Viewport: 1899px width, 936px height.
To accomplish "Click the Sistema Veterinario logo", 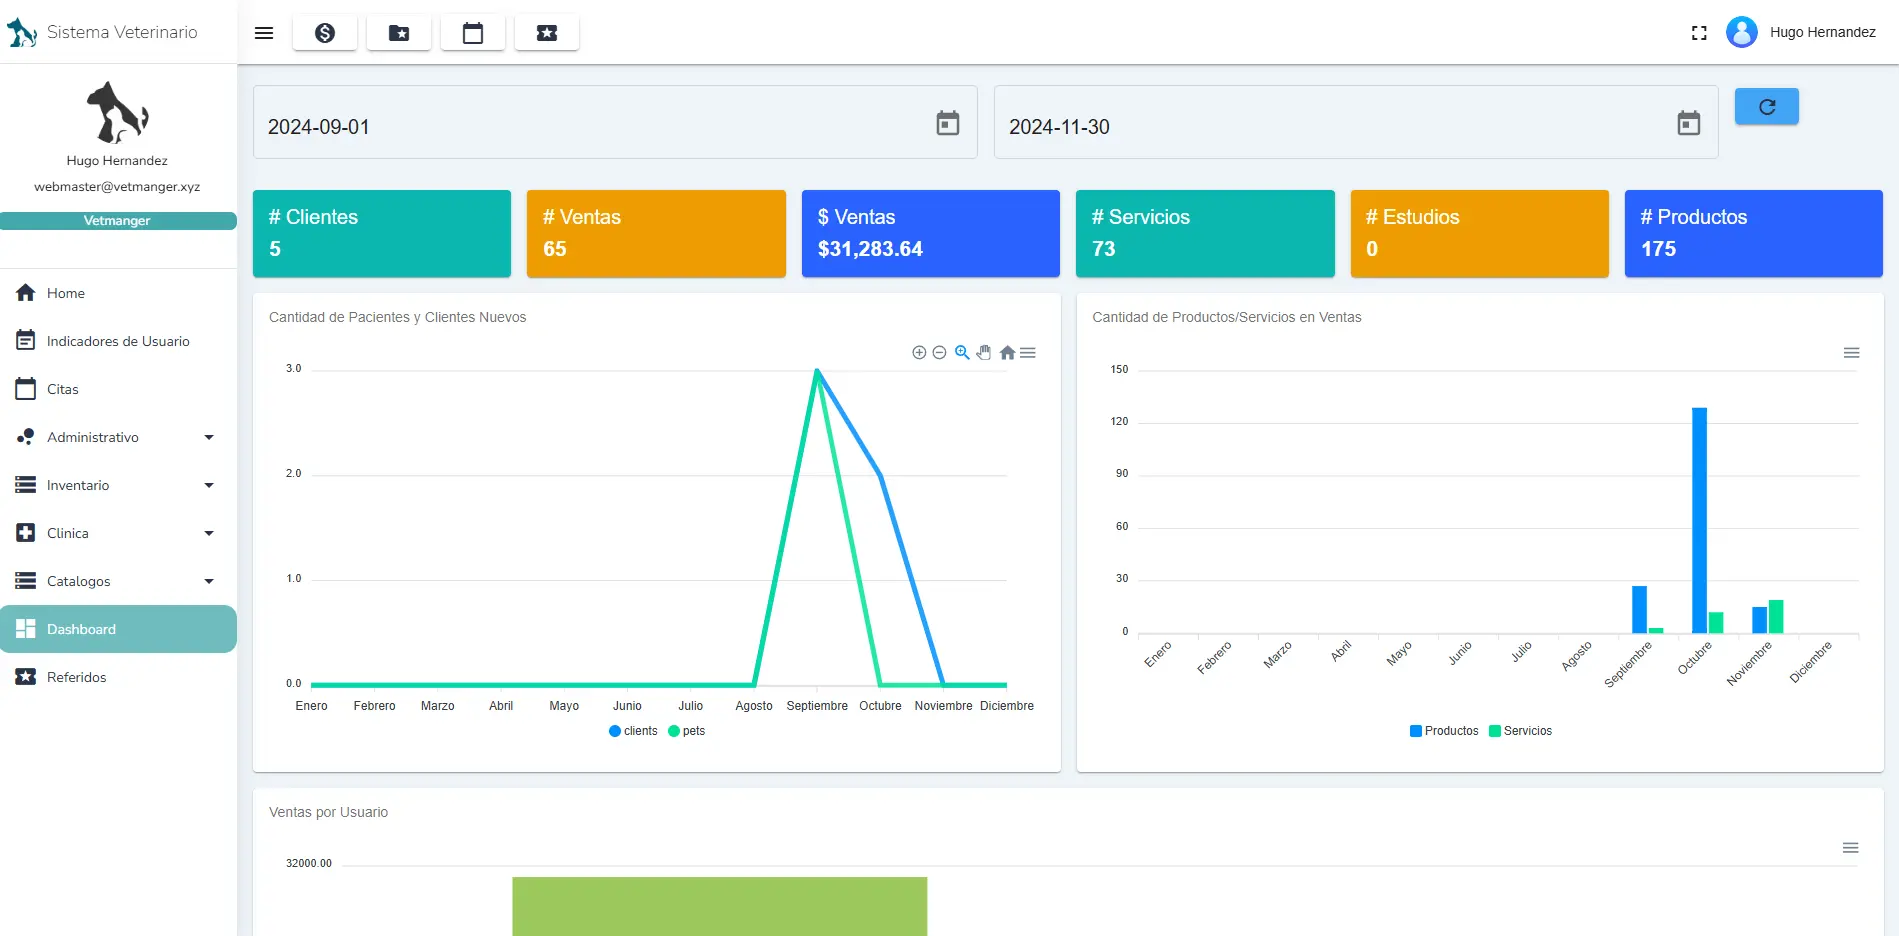I will coord(22,33).
